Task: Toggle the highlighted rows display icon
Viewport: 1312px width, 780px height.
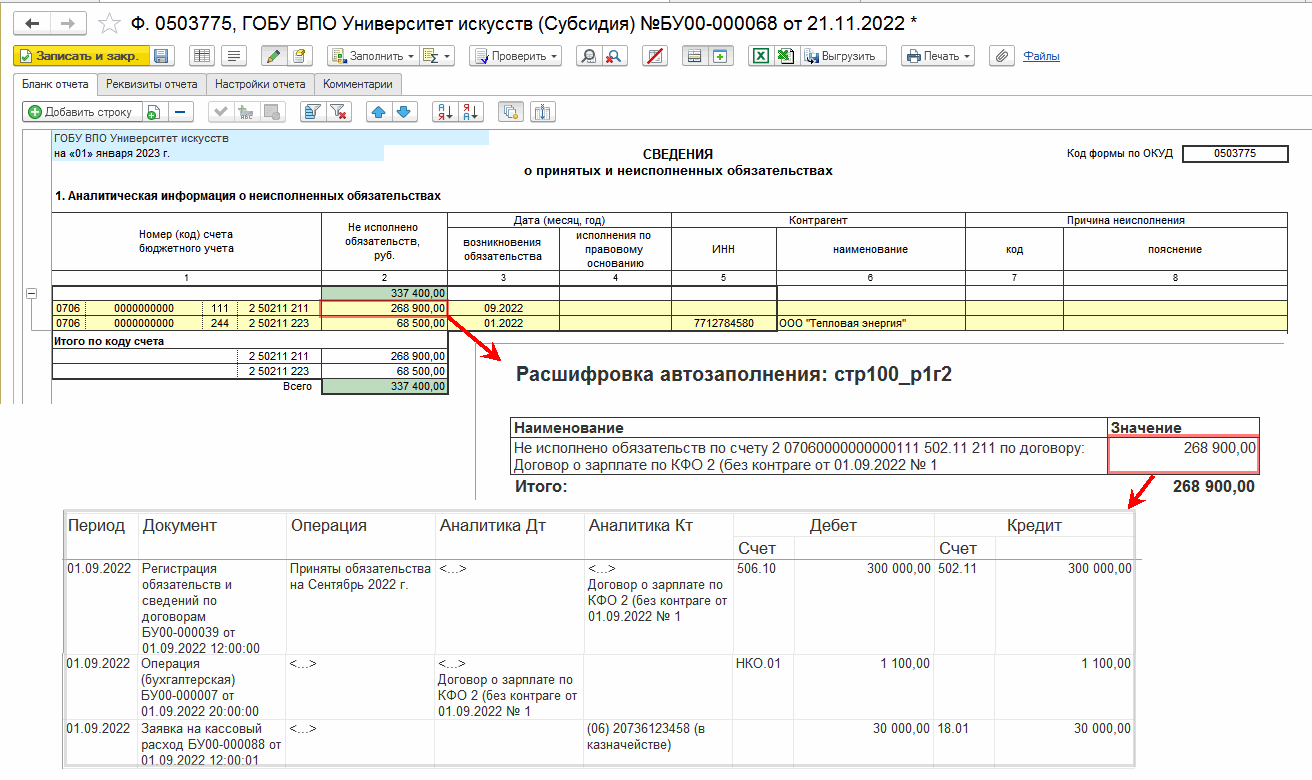Action: (694, 56)
